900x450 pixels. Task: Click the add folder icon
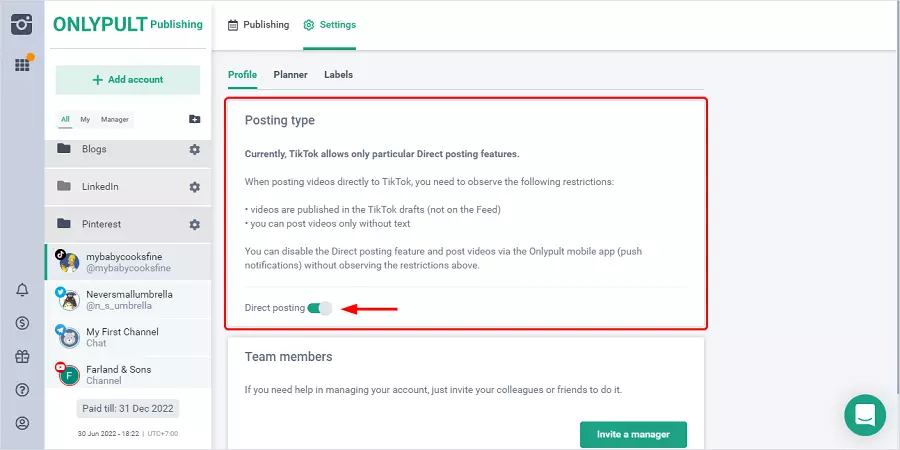[x=194, y=119]
